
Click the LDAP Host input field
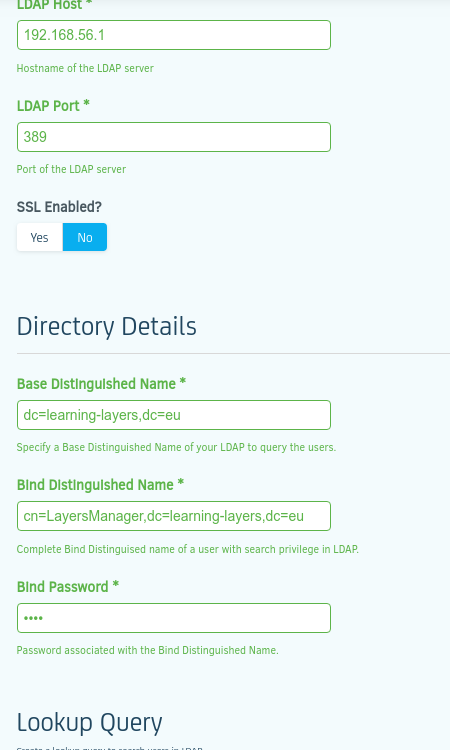[x=174, y=35]
